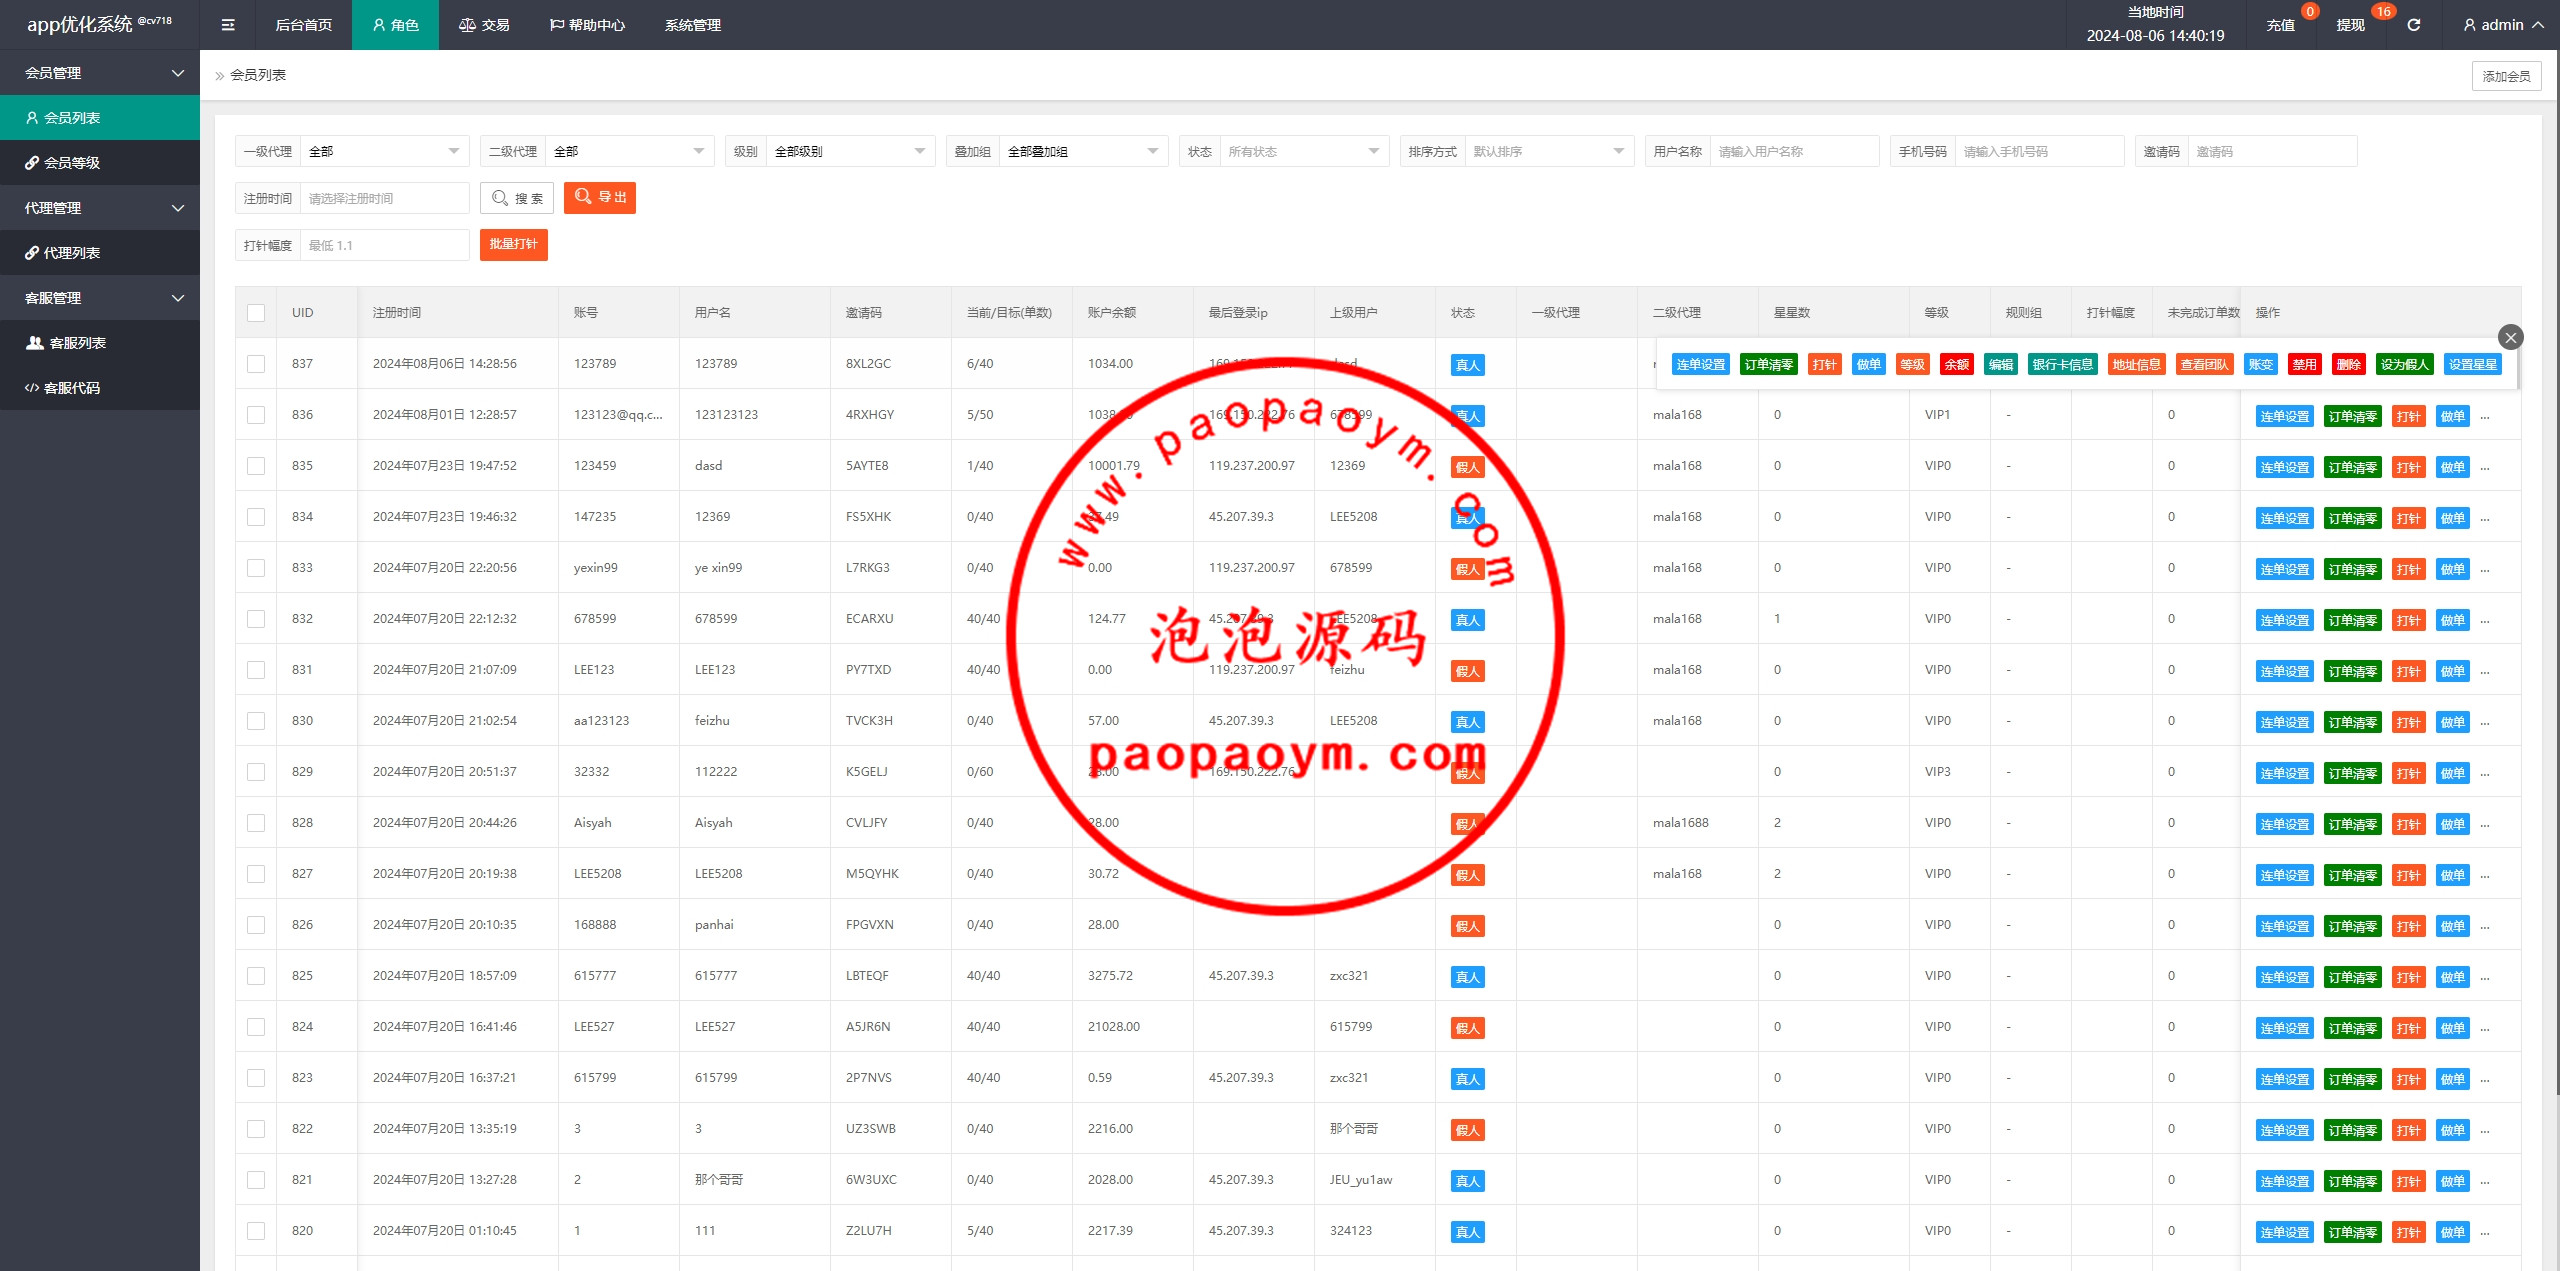Click 设置星星 in the actions popup
Image resolution: width=2560 pixels, height=1271 pixels.
(2472, 364)
